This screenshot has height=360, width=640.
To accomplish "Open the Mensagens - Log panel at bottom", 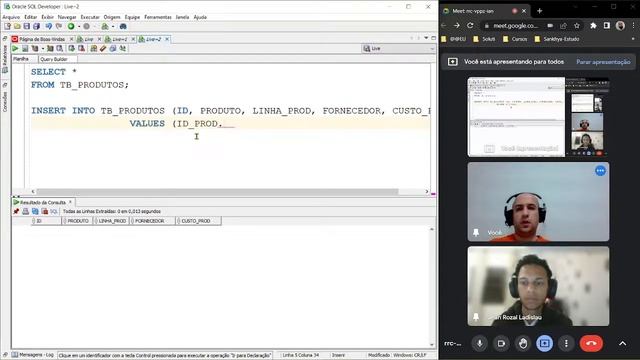I will point(33,355).
